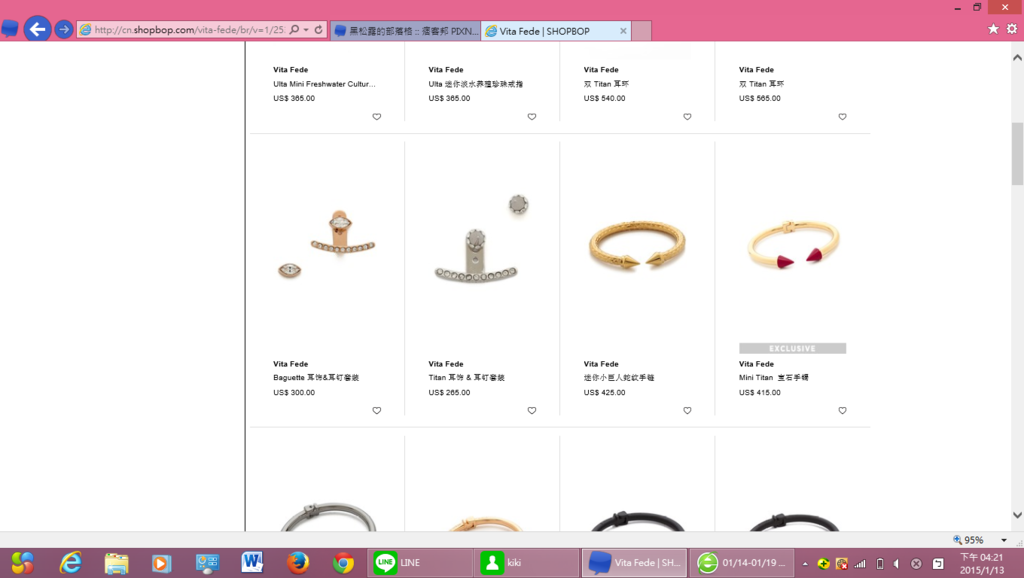
Task: Favorite the US$ 425.00 gold bracelet heart
Action: coord(687,411)
